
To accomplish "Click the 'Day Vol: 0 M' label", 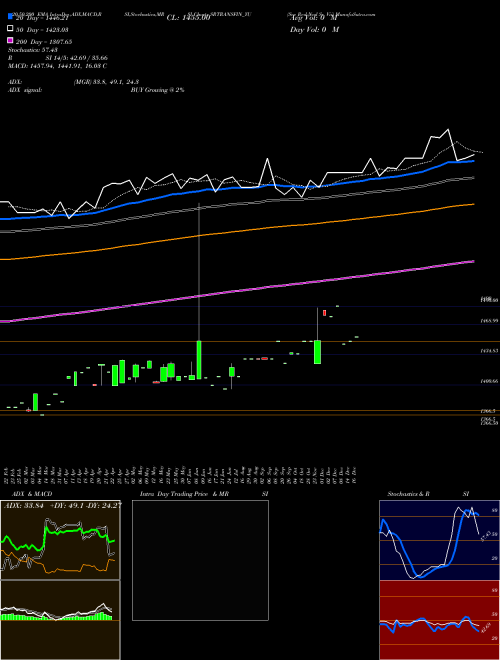I will [x=314, y=30].
